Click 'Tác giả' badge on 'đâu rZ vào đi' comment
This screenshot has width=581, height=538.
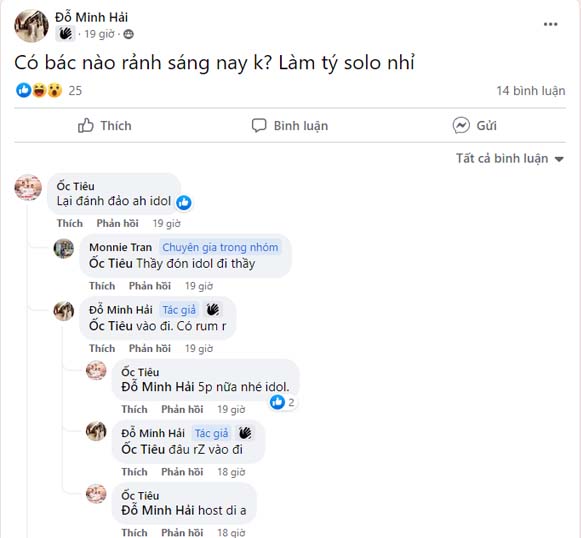click(211, 433)
